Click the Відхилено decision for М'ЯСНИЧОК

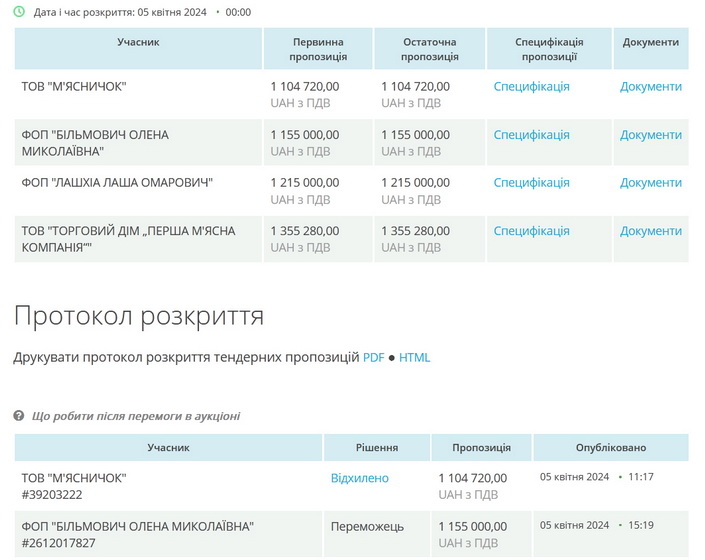click(359, 478)
